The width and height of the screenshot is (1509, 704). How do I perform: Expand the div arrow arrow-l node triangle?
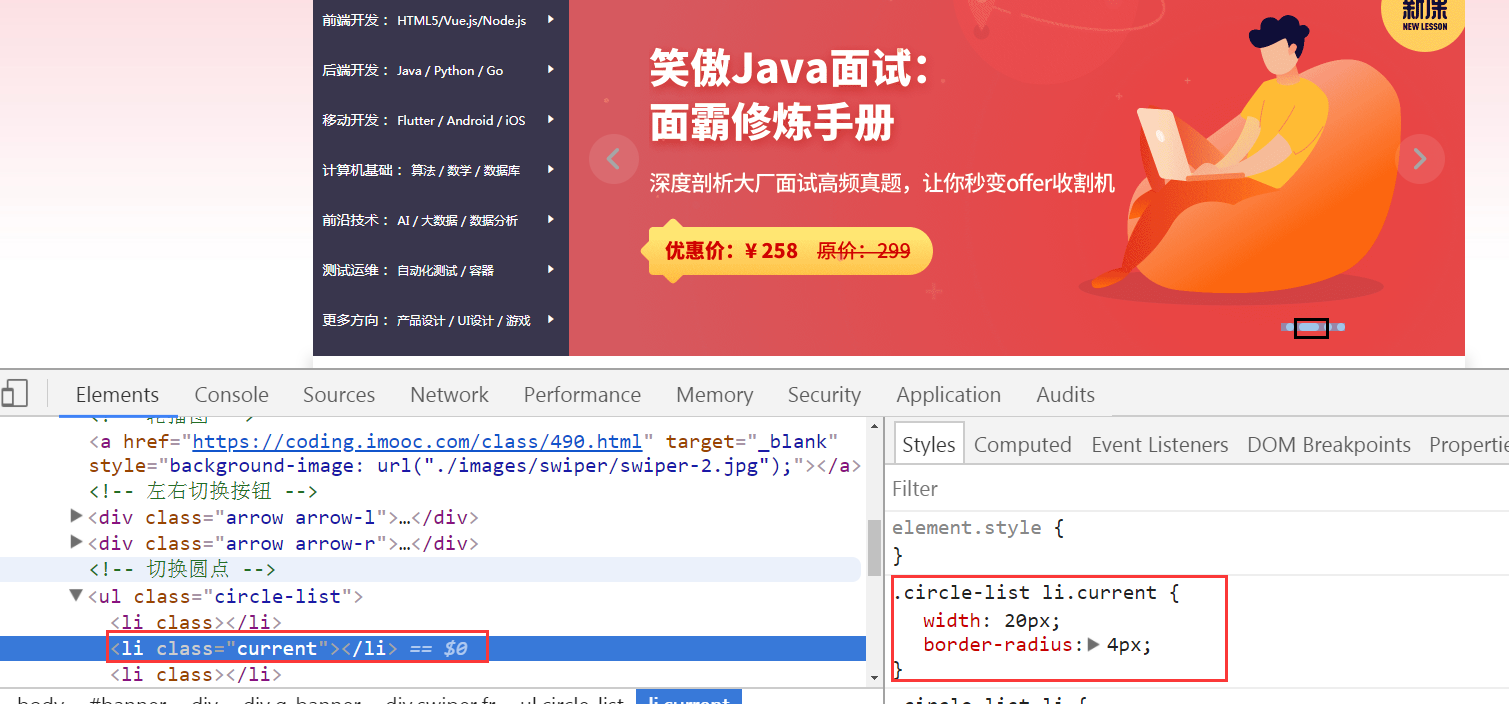coord(76,517)
